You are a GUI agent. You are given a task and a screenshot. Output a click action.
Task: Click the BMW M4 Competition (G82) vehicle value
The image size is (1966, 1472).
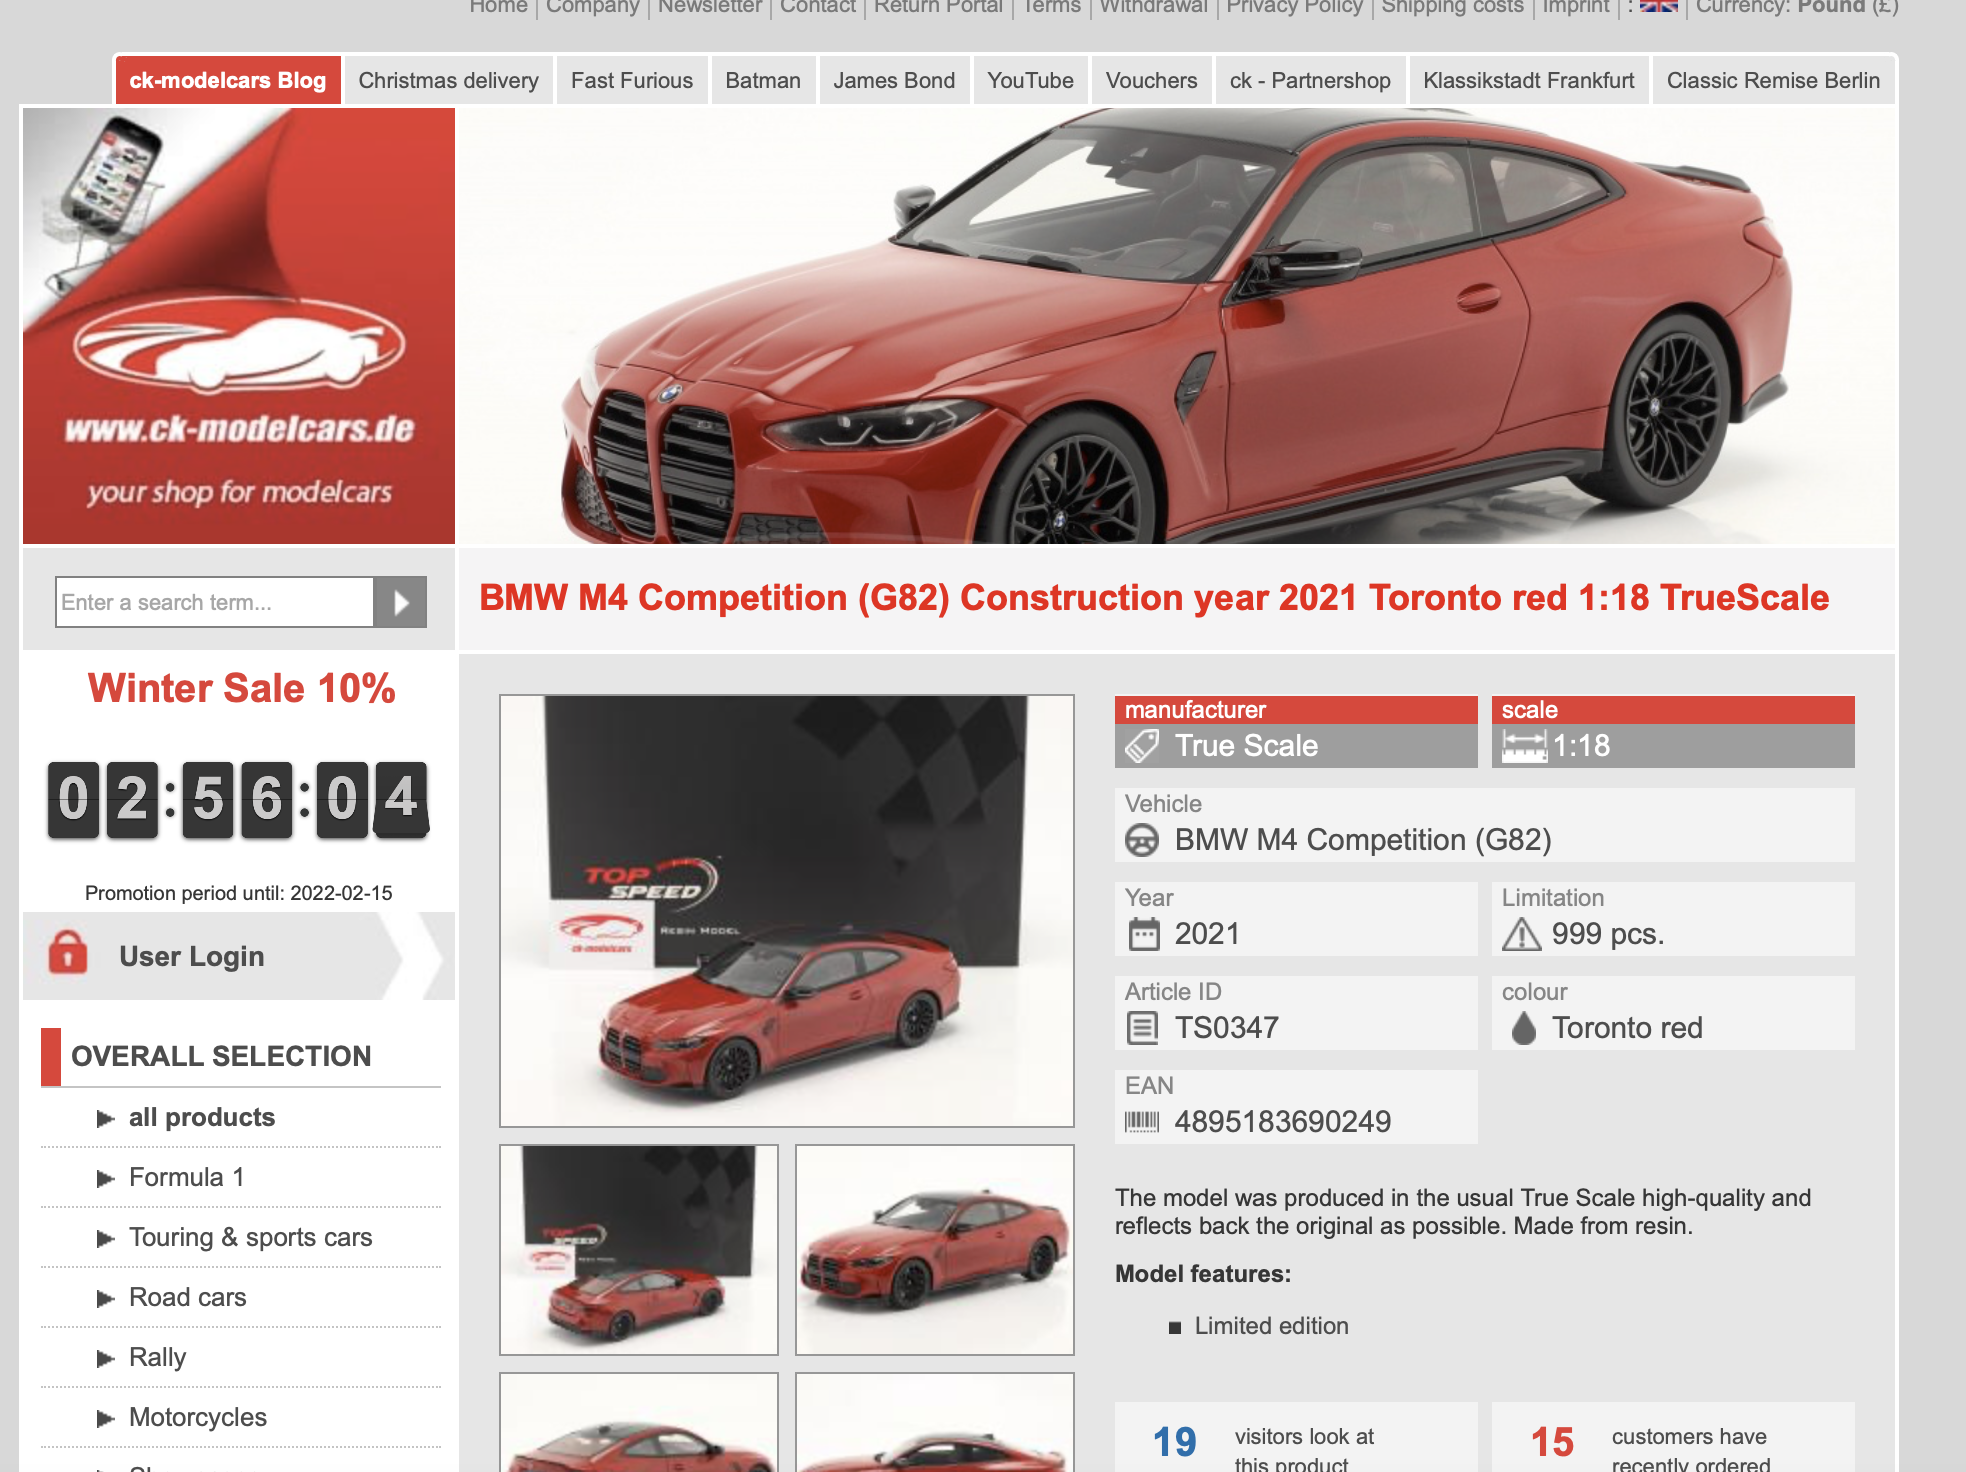(x=1363, y=840)
